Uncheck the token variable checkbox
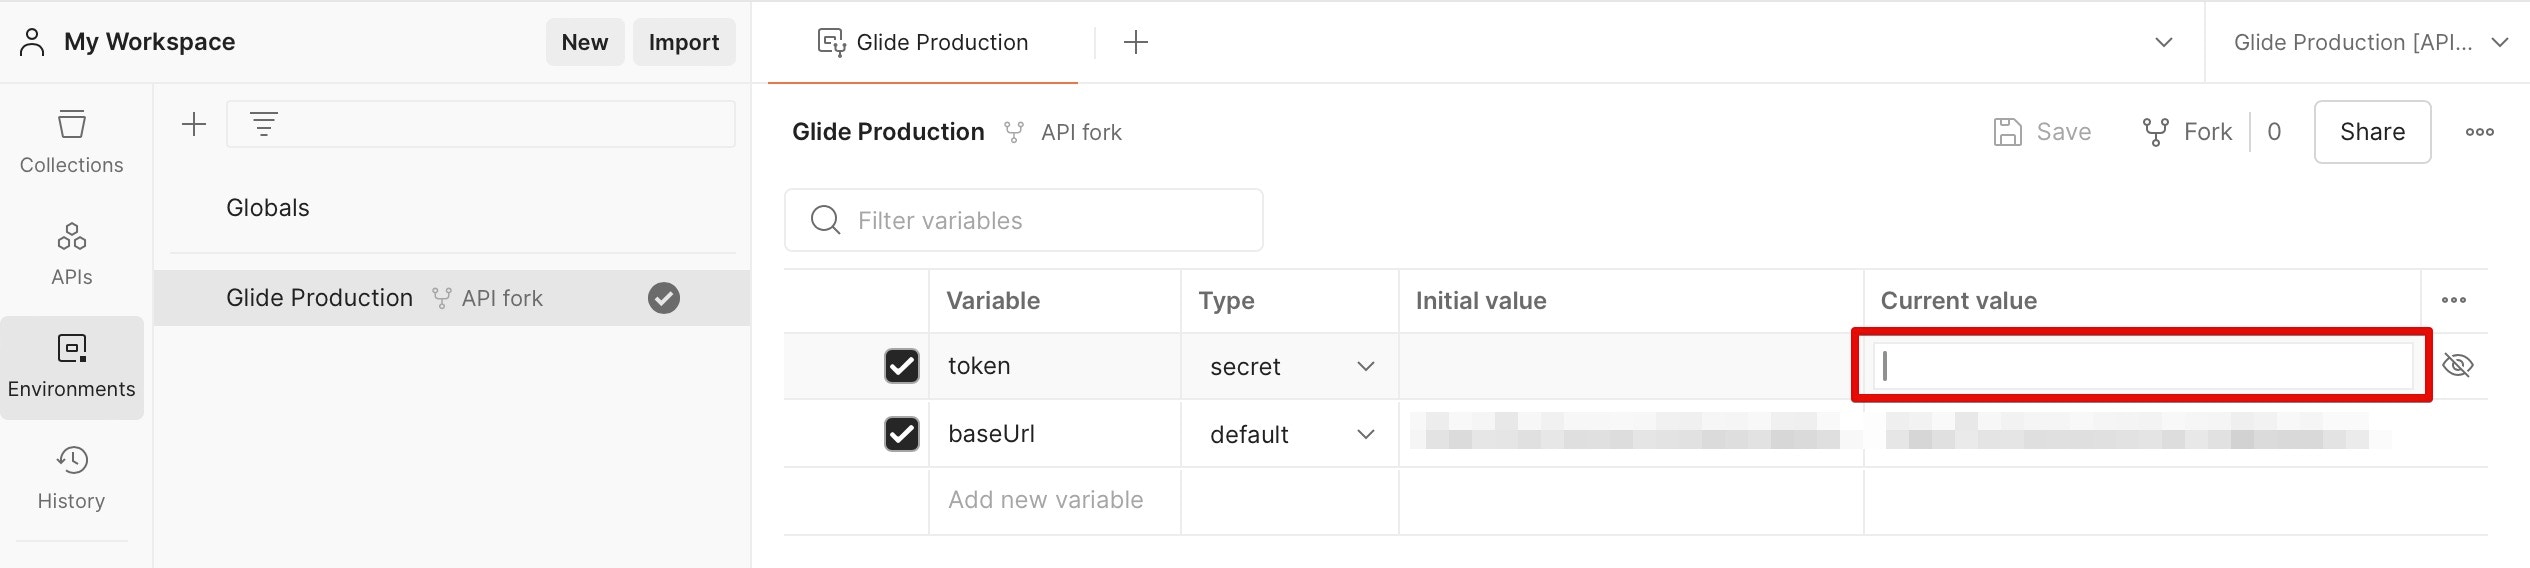2530x568 pixels. click(901, 366)
